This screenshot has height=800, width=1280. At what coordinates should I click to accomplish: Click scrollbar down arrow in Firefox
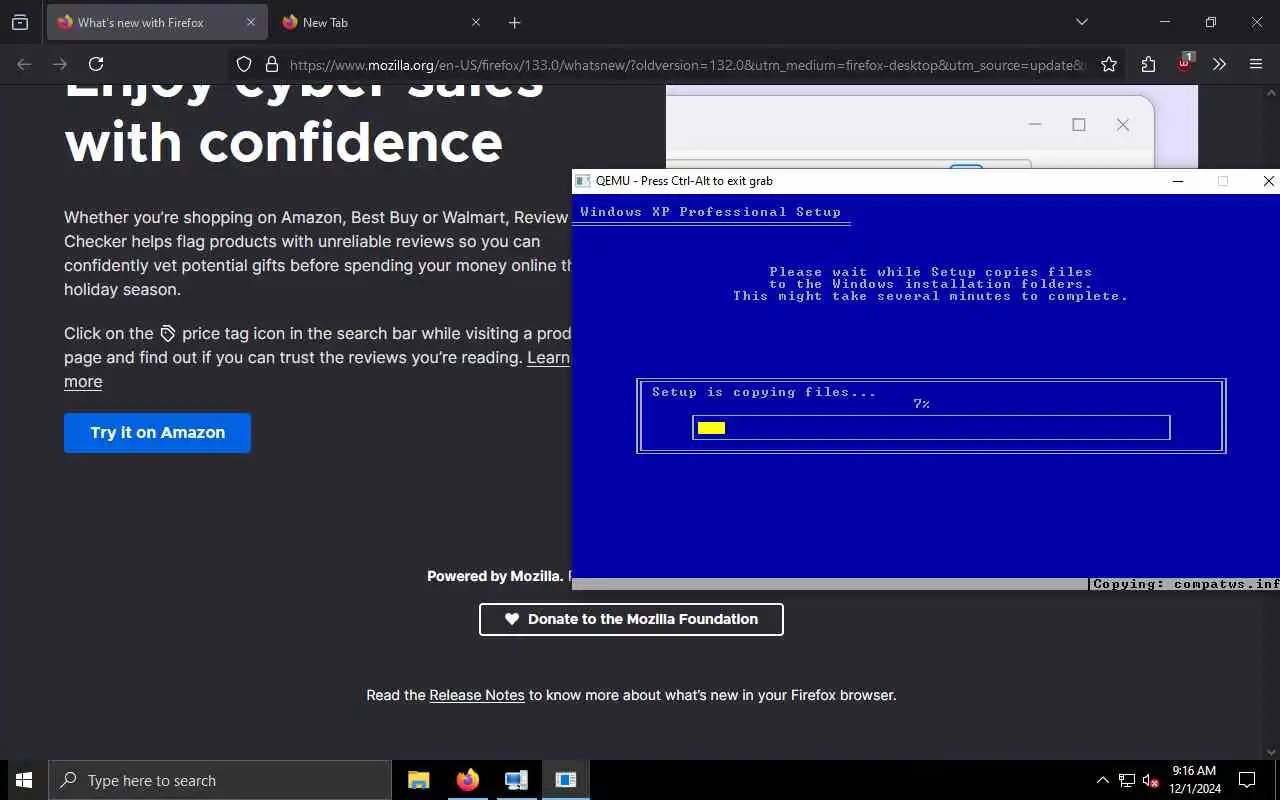click(1272, 752)
